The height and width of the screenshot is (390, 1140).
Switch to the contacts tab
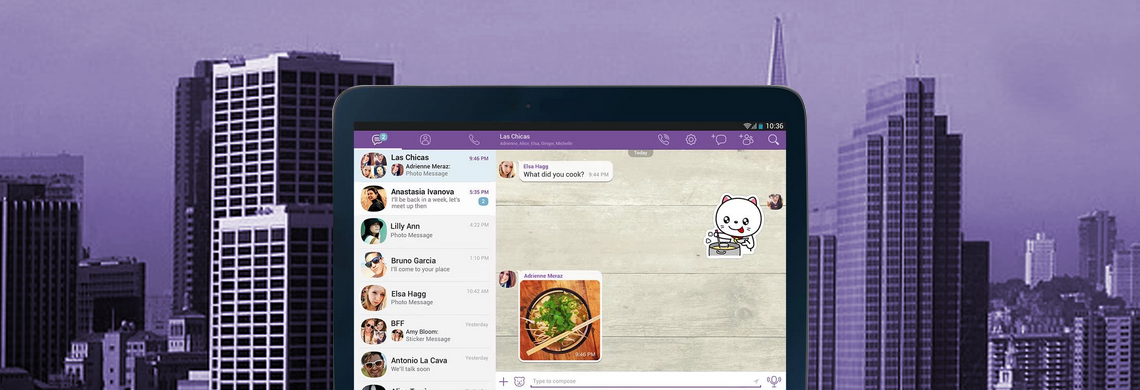click(x=425, y=140)
